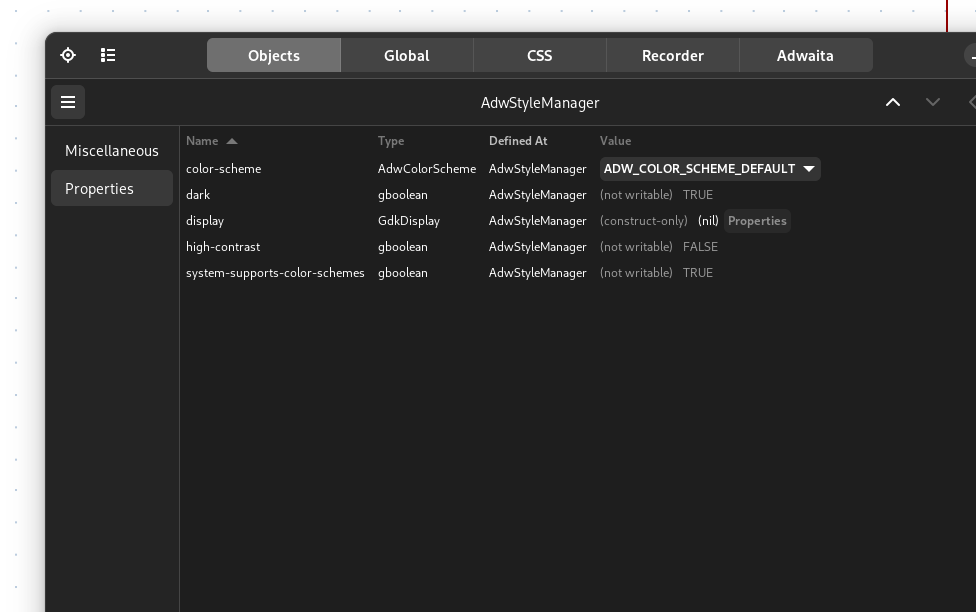The image size is (976, 612).
Task: Open the Recorder tab
Action: [x=673, y=55]
